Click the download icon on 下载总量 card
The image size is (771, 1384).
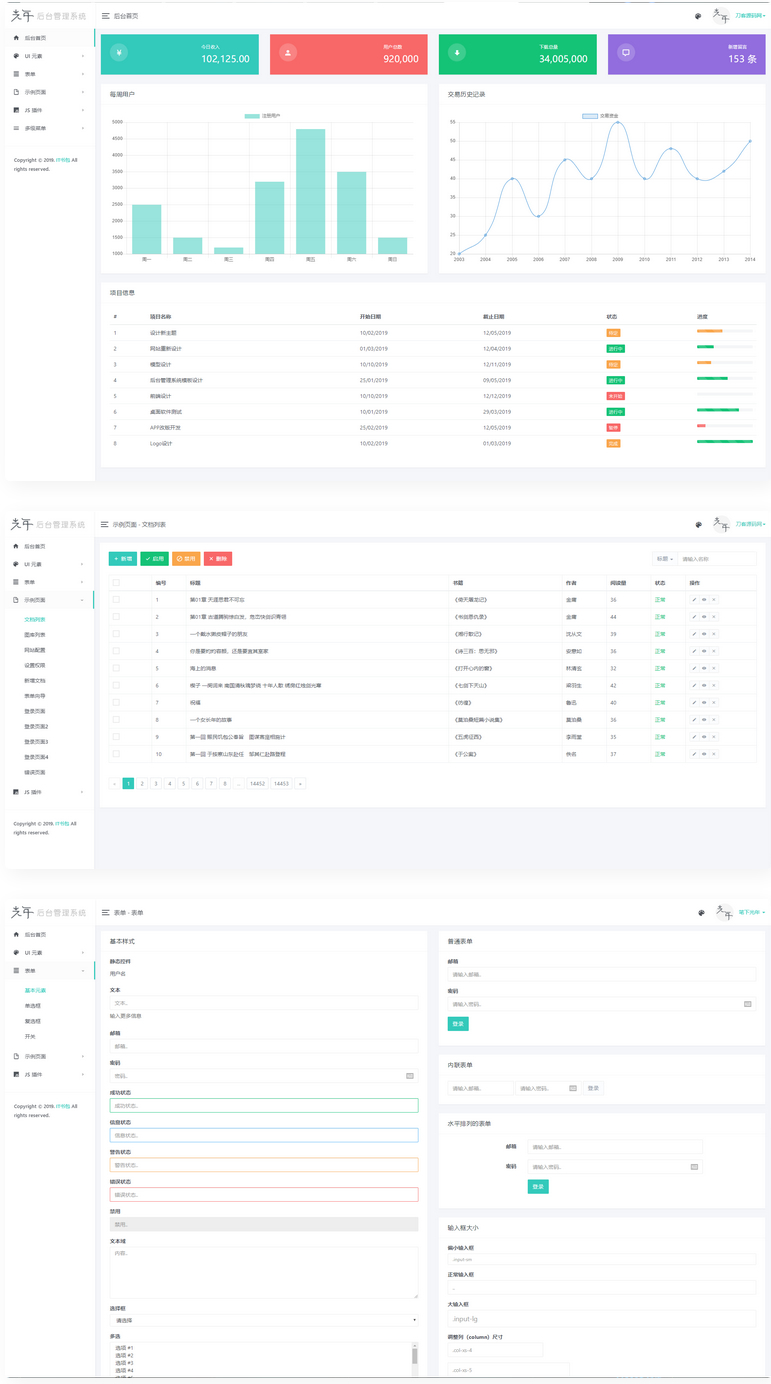click(457, 53)
